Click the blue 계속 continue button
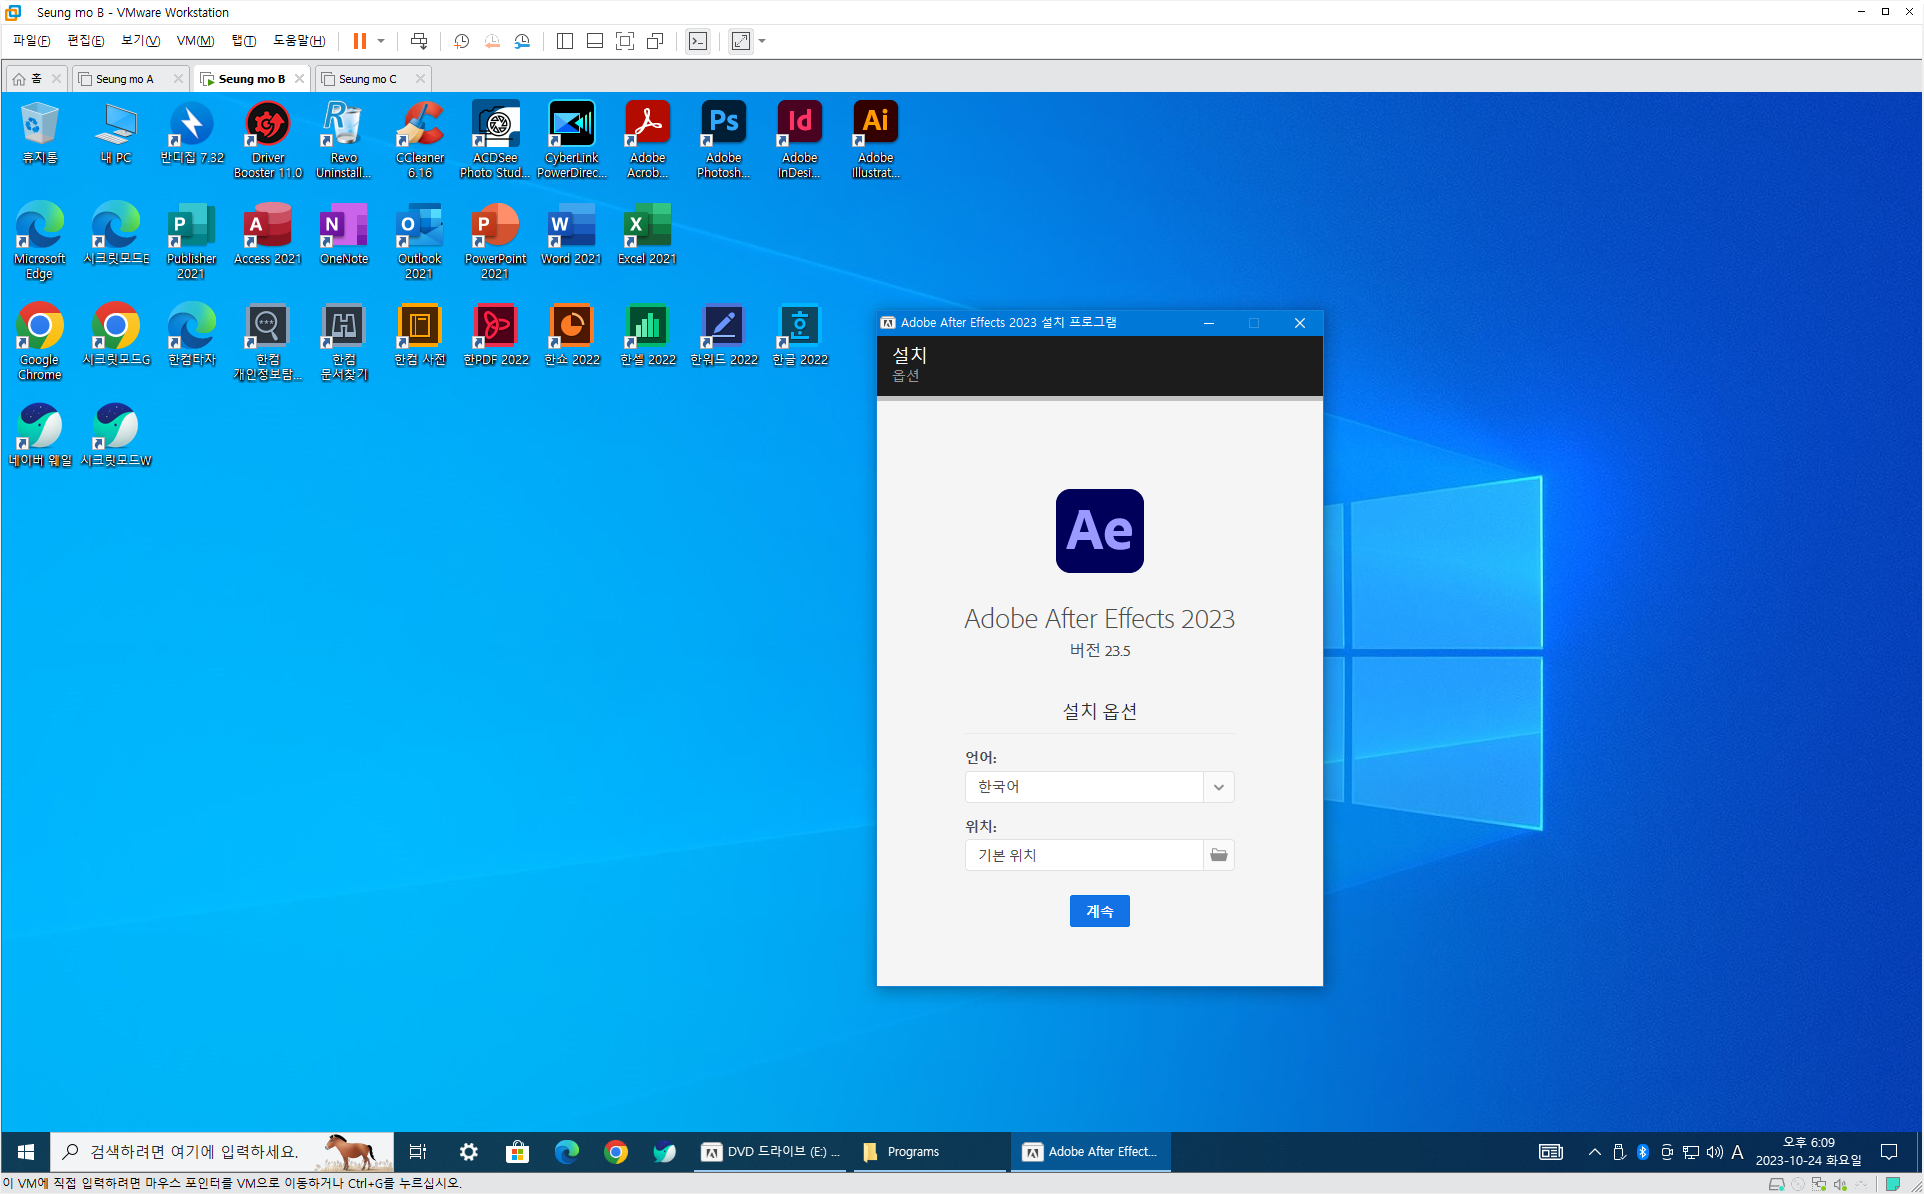 coord(1099,911)
